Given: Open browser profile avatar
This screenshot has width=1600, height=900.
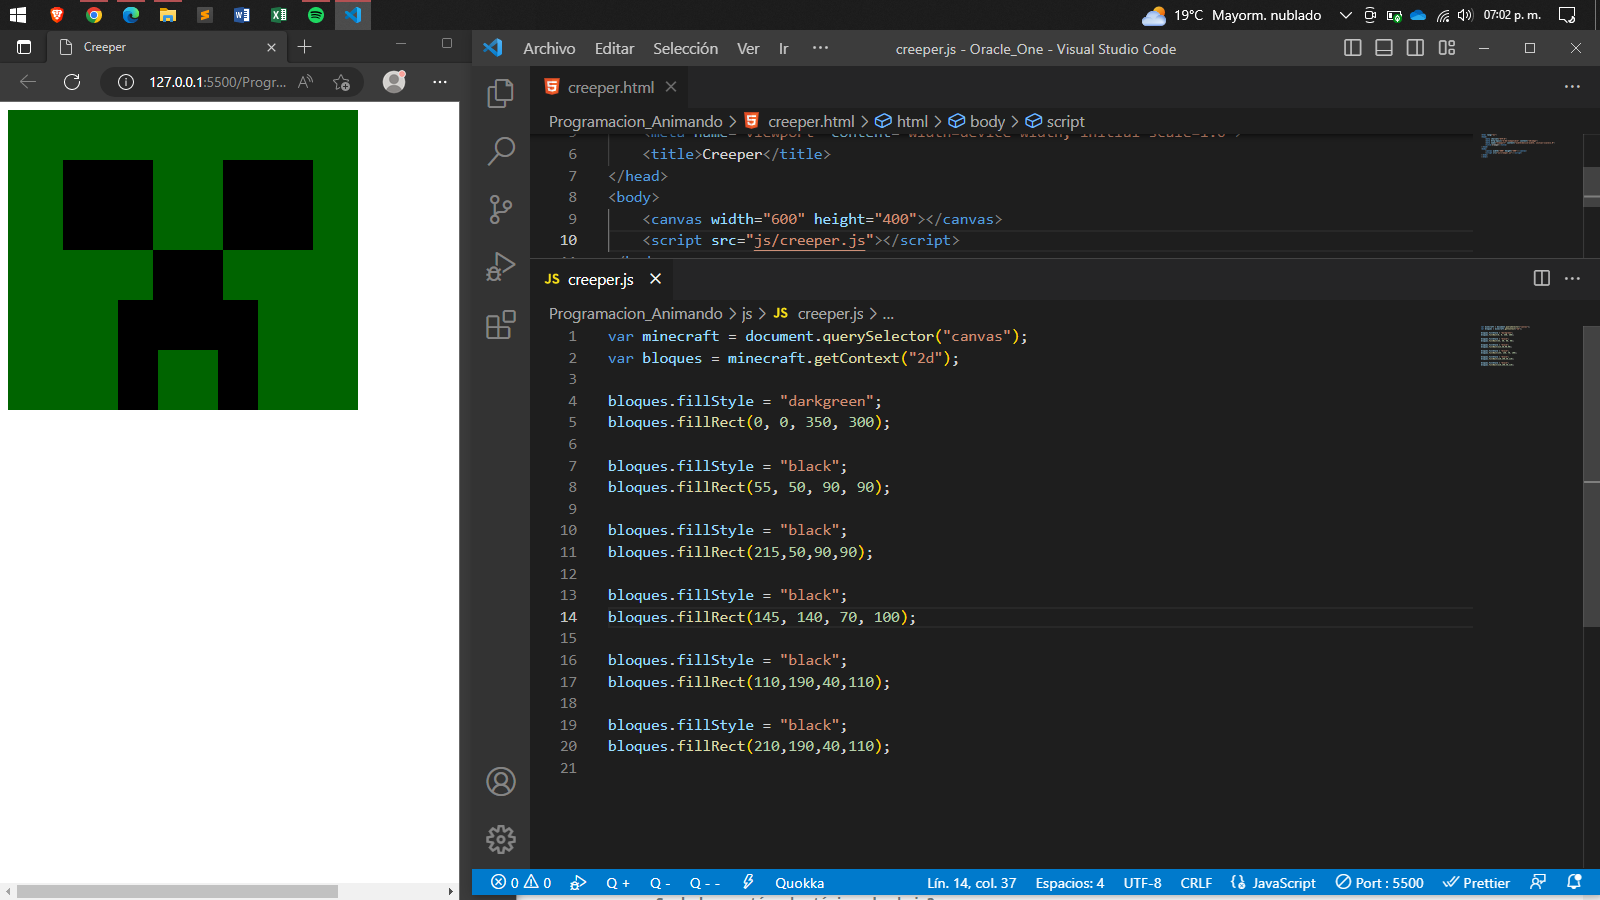Looking at the screenshot, I should 395,81.
